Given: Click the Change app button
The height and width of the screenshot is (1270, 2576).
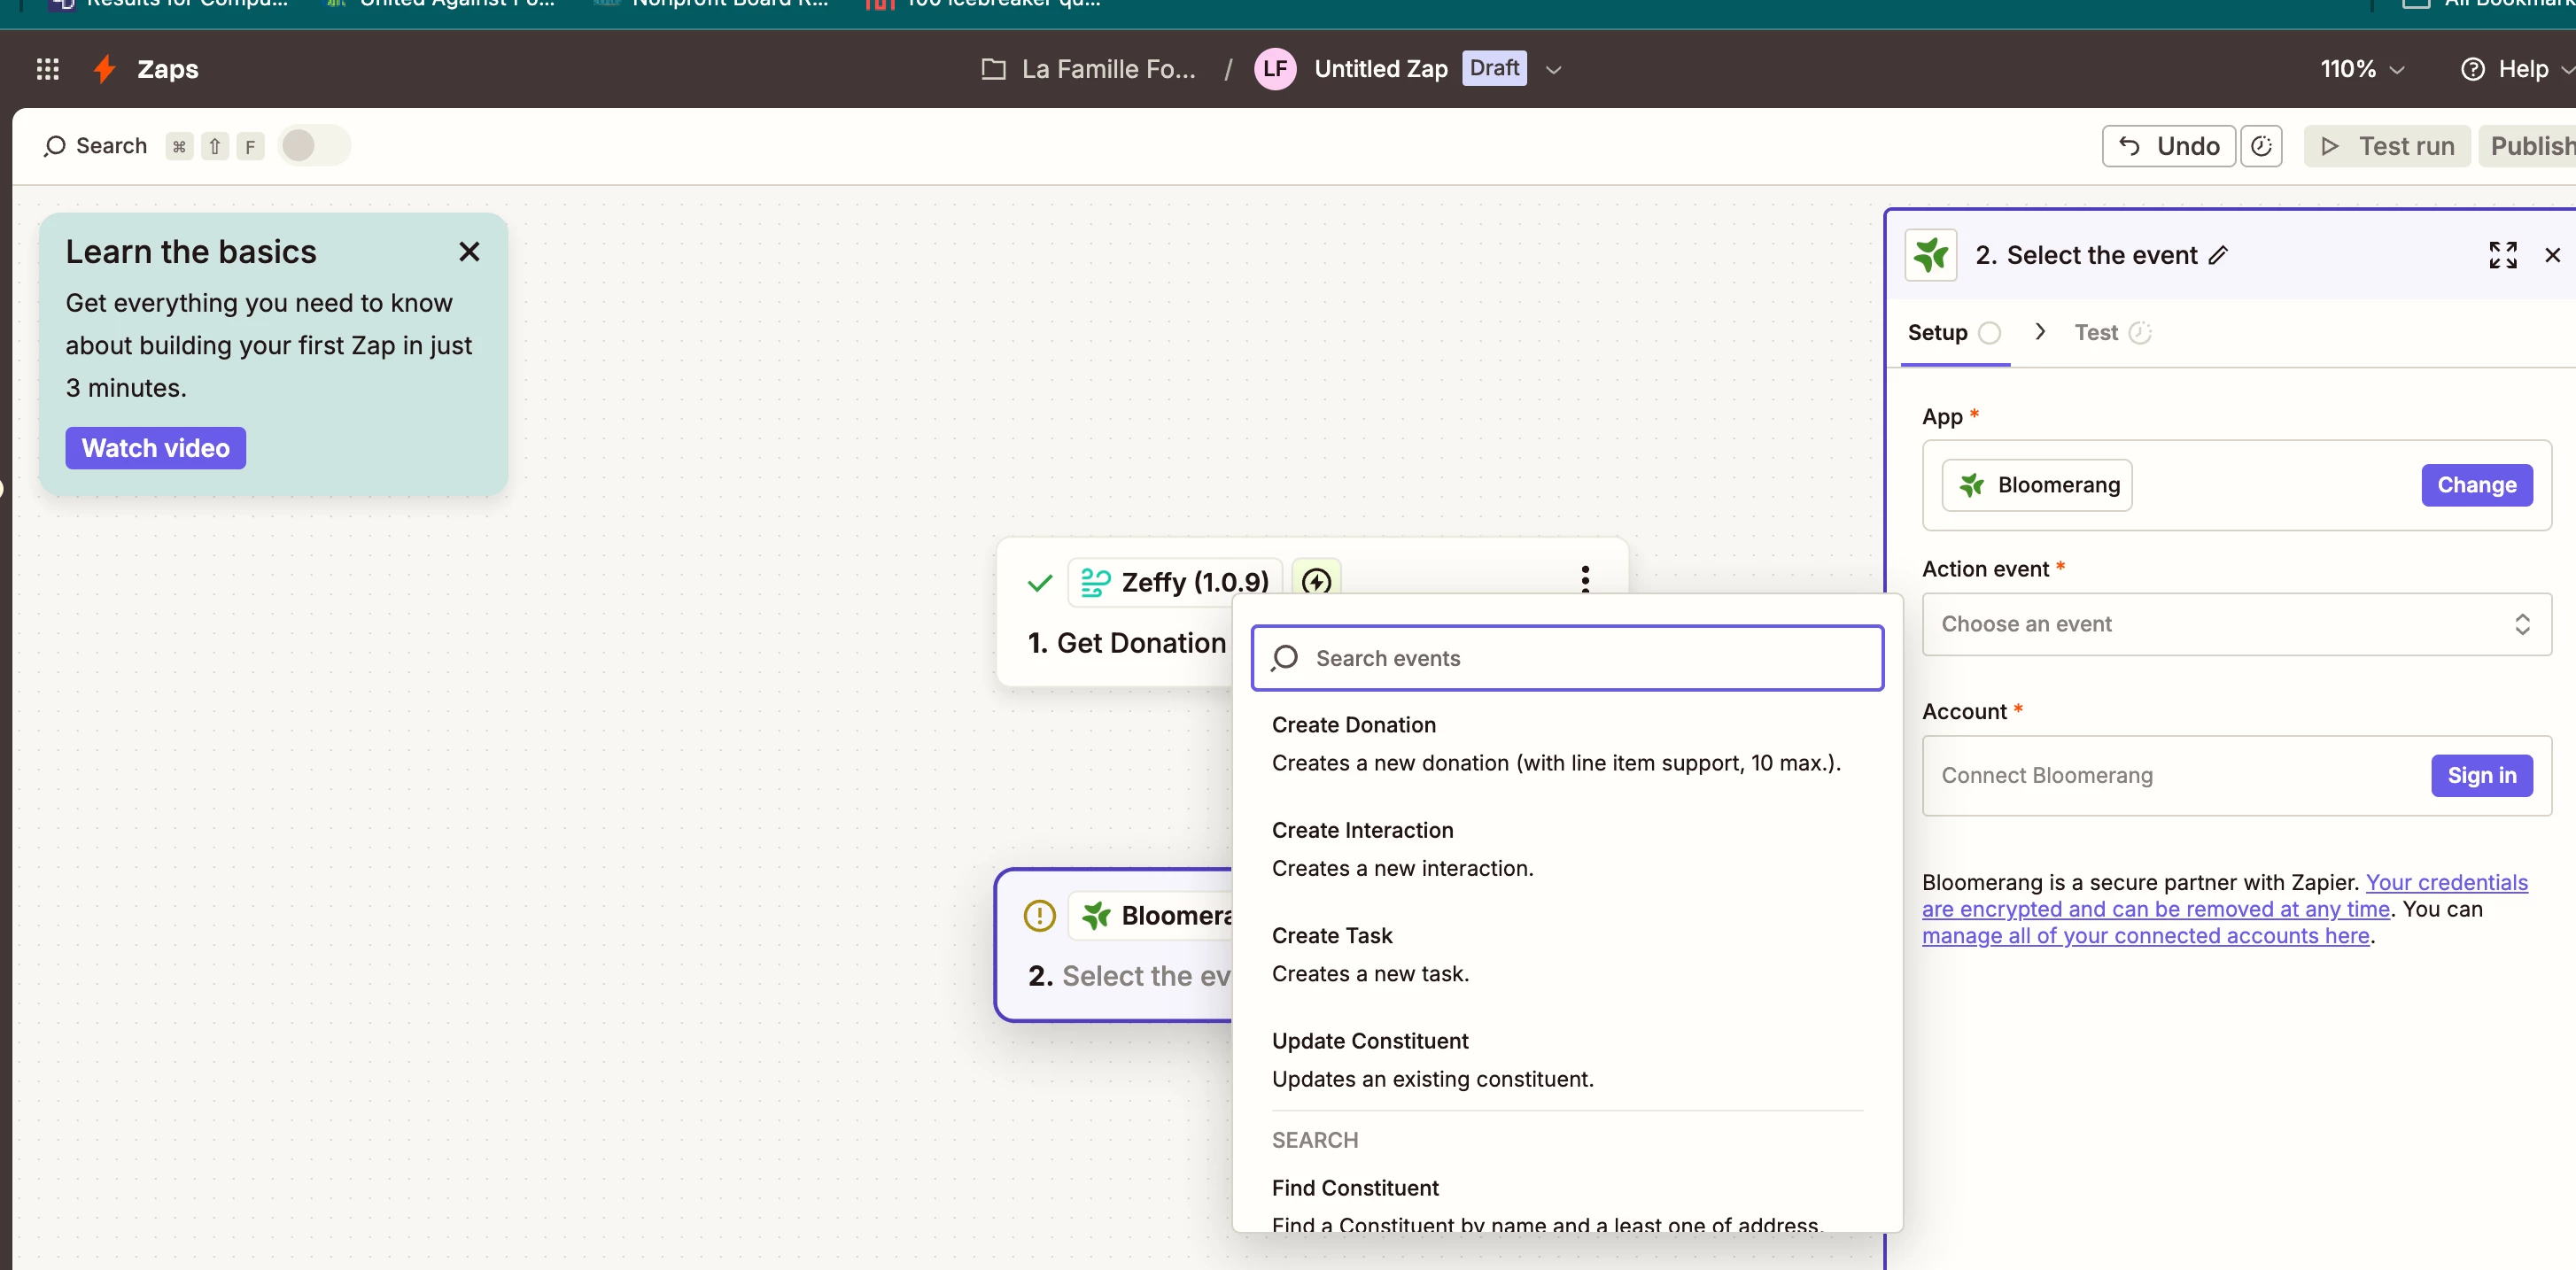Looking at the screenshot, I should [x=2476, y=485].
